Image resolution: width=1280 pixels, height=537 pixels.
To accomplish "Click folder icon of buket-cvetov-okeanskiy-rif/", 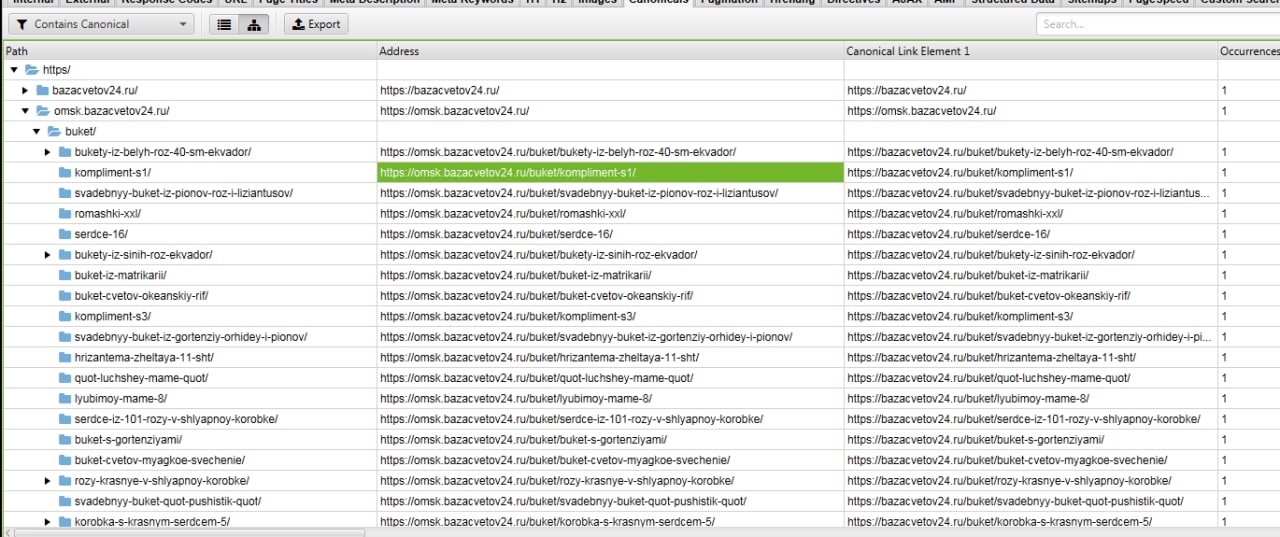I will point(65,295).
